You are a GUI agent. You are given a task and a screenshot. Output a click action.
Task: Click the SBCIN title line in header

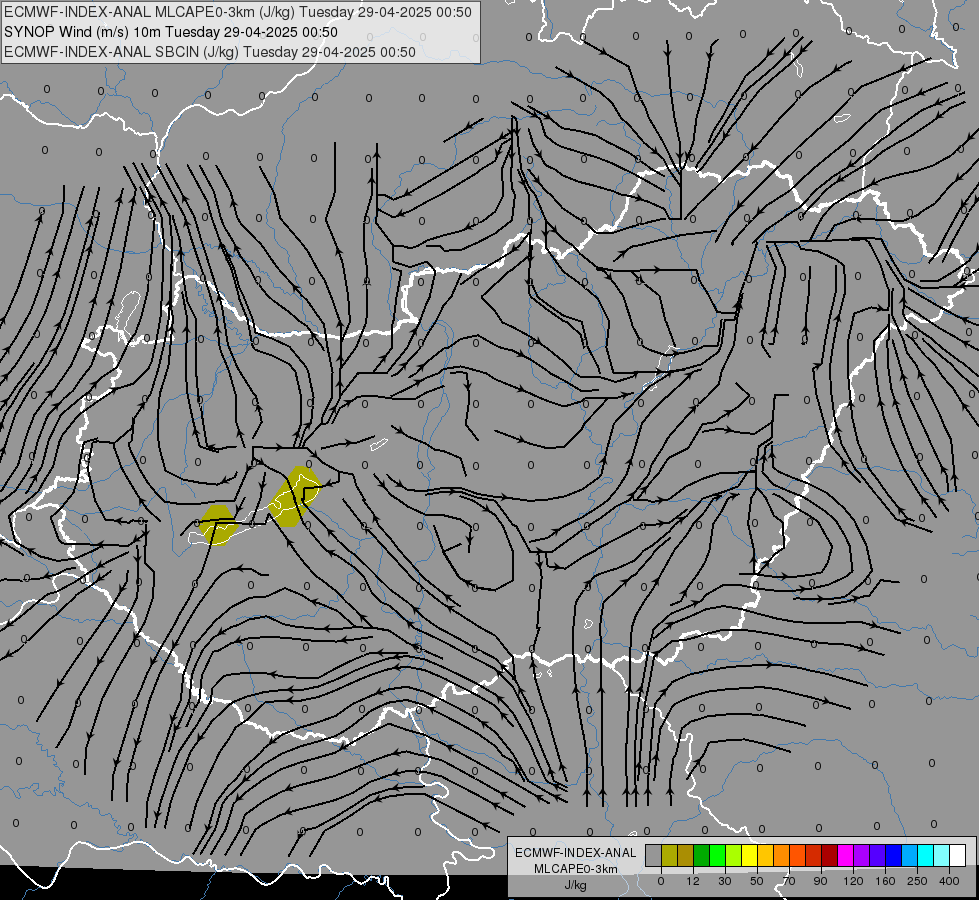click(x=209, y=52)
